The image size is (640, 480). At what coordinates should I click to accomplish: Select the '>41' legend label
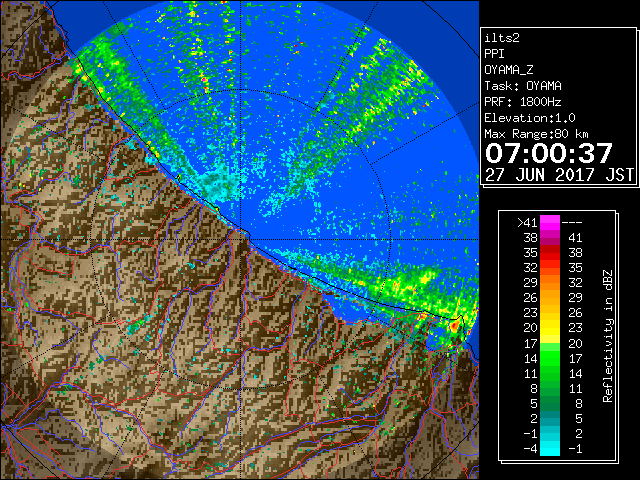point(527,223)
